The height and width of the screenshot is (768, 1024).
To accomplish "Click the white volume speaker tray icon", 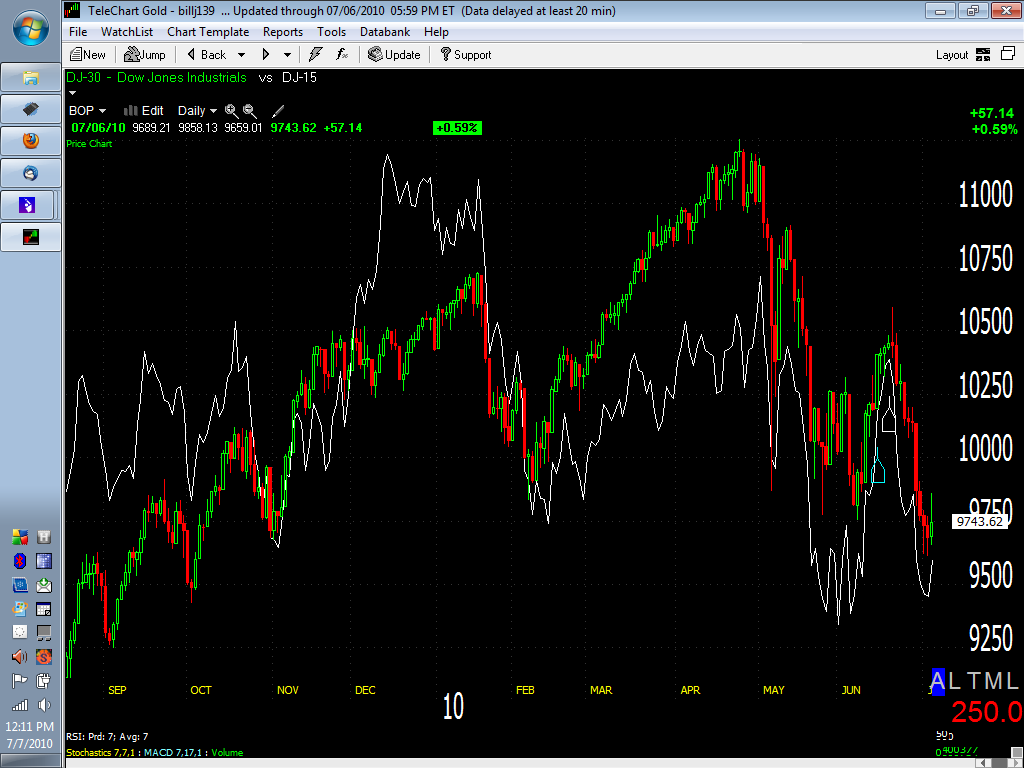I will [44, 705].
